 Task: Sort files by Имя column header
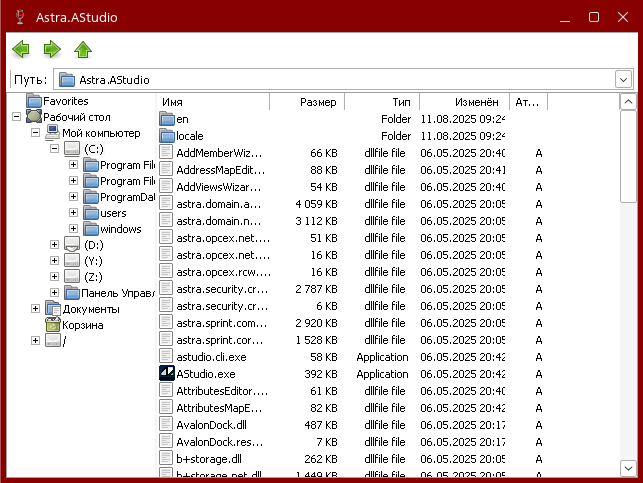pyautogui.click(x=212, y=102)
